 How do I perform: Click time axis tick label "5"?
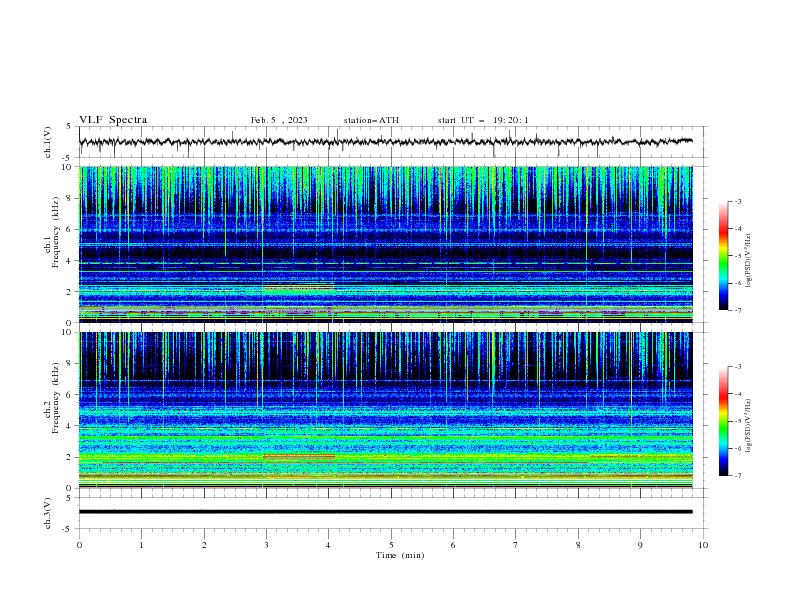(x=391, y=545)
